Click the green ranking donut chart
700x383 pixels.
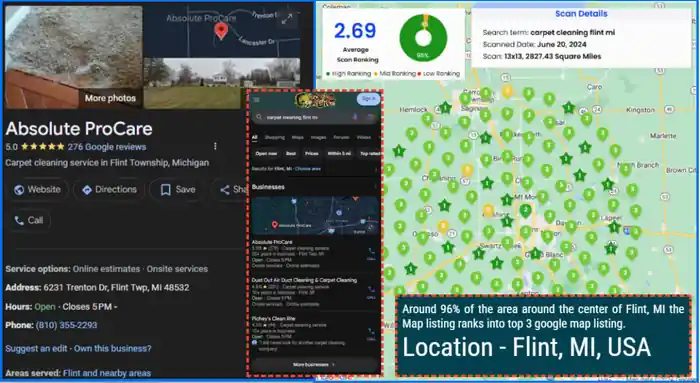[x=423, y=38]
